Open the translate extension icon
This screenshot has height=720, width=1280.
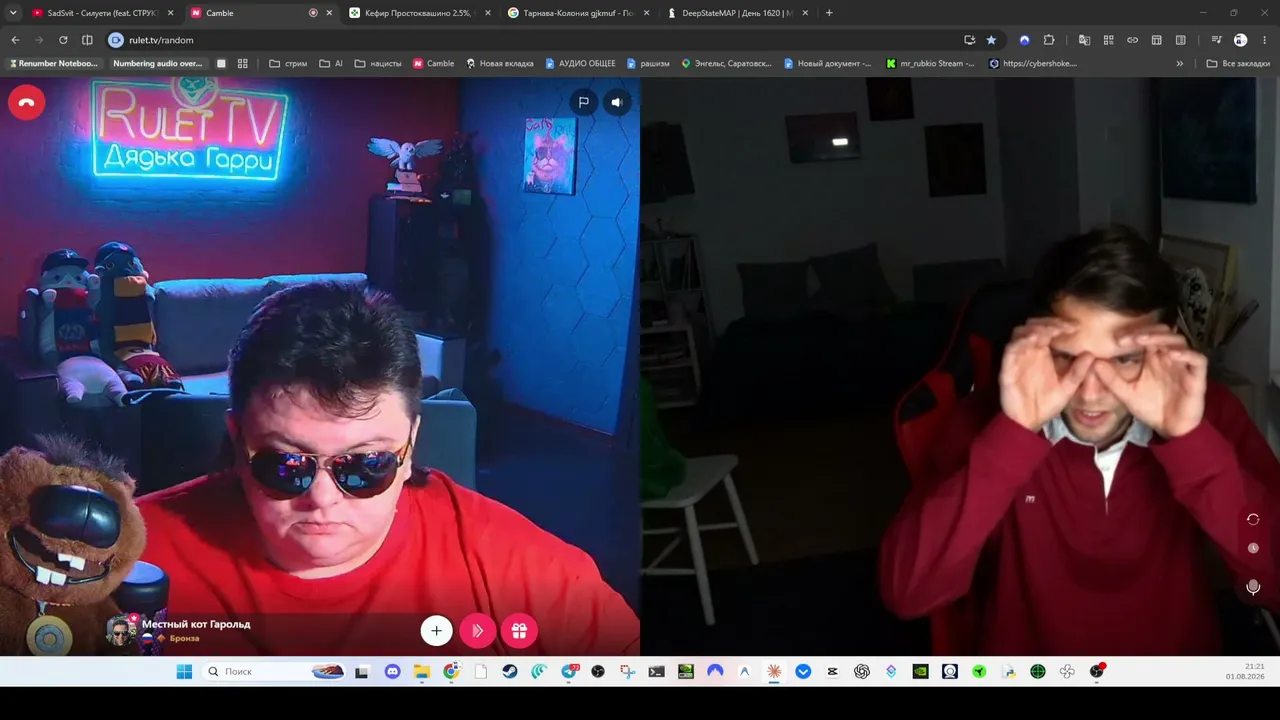point(1084,40)
